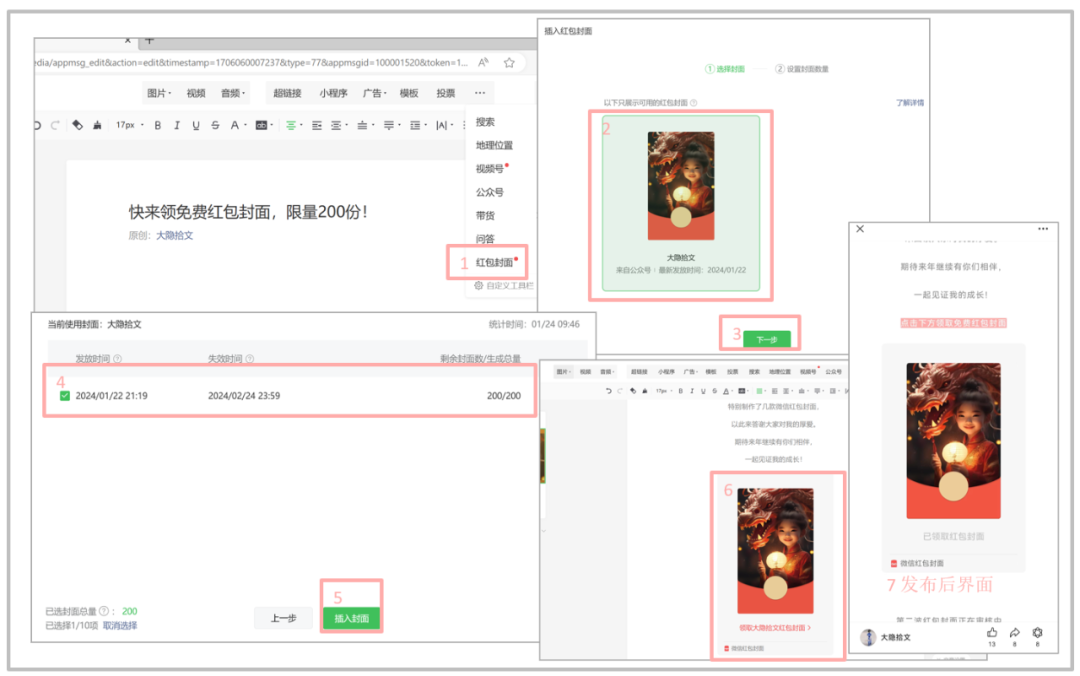Choose 带货 from the more menu
1080x676 pixels.
coord(485,216)
